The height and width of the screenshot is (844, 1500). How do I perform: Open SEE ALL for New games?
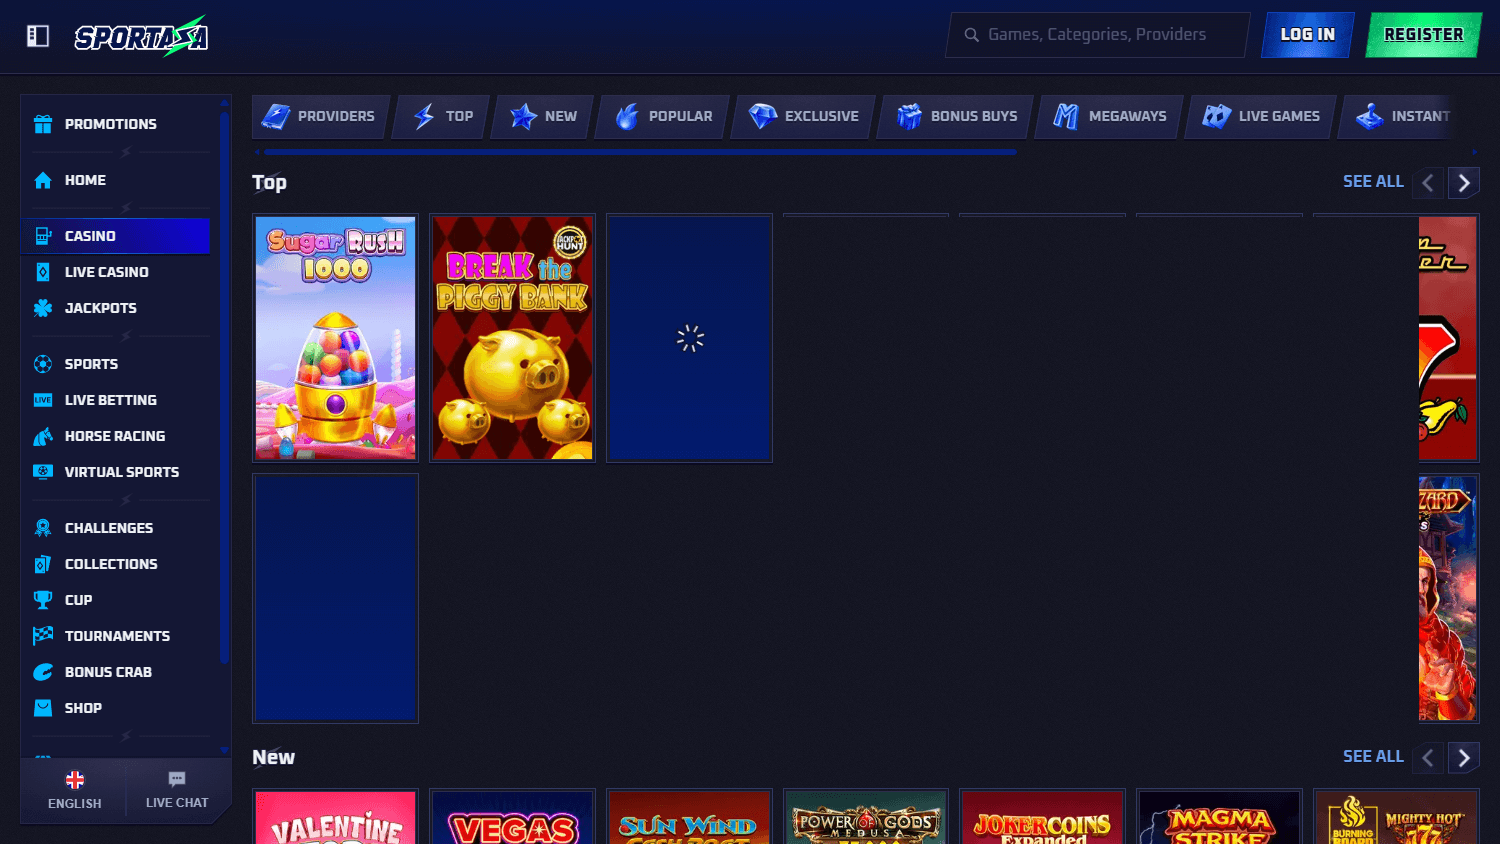point(1373,757)
